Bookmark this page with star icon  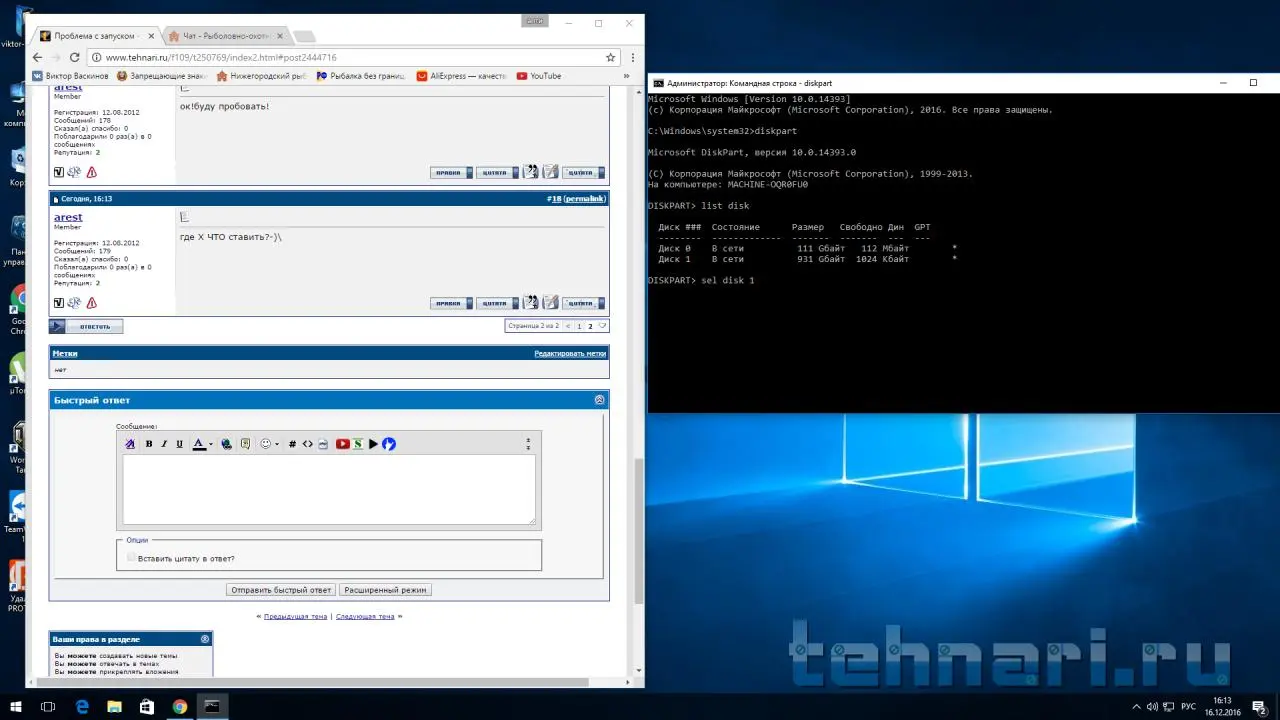point(610,57)
